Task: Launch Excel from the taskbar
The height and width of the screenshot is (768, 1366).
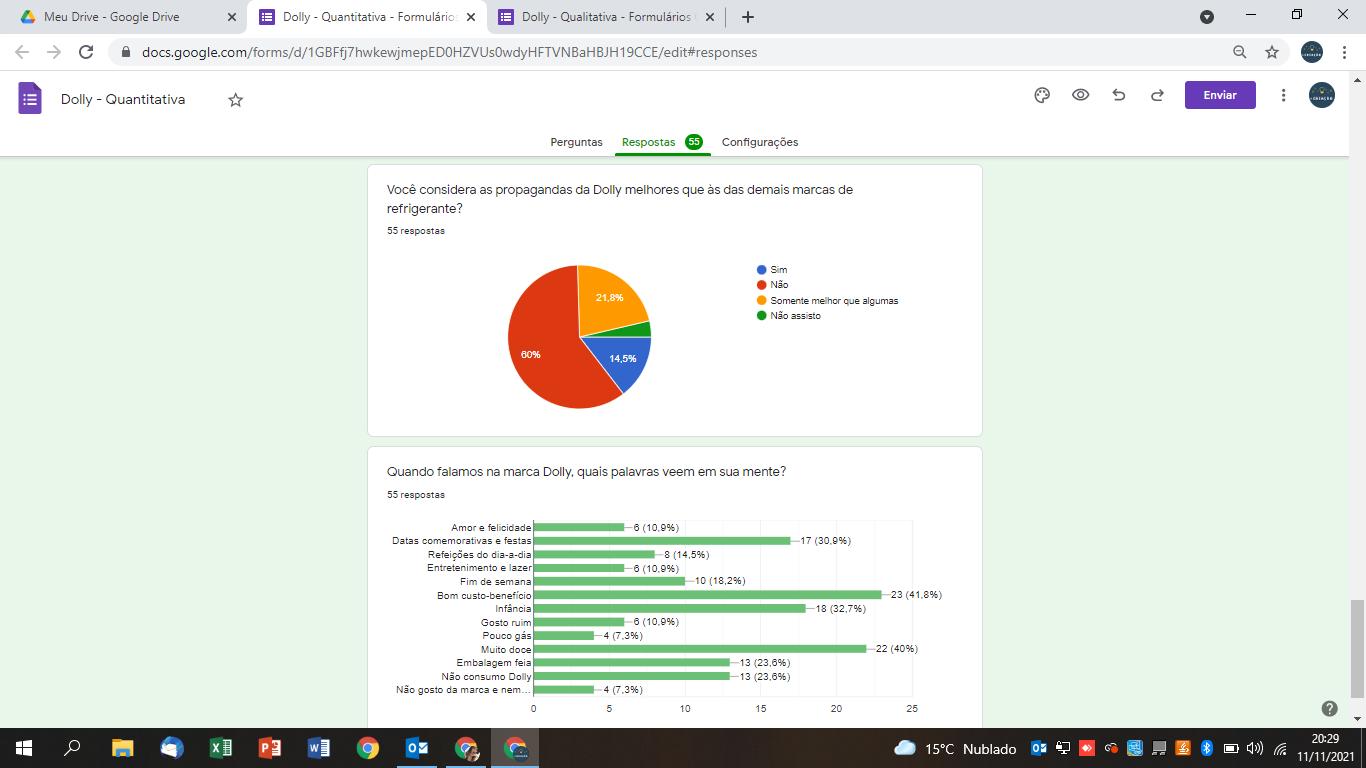Action: [221, 748]
